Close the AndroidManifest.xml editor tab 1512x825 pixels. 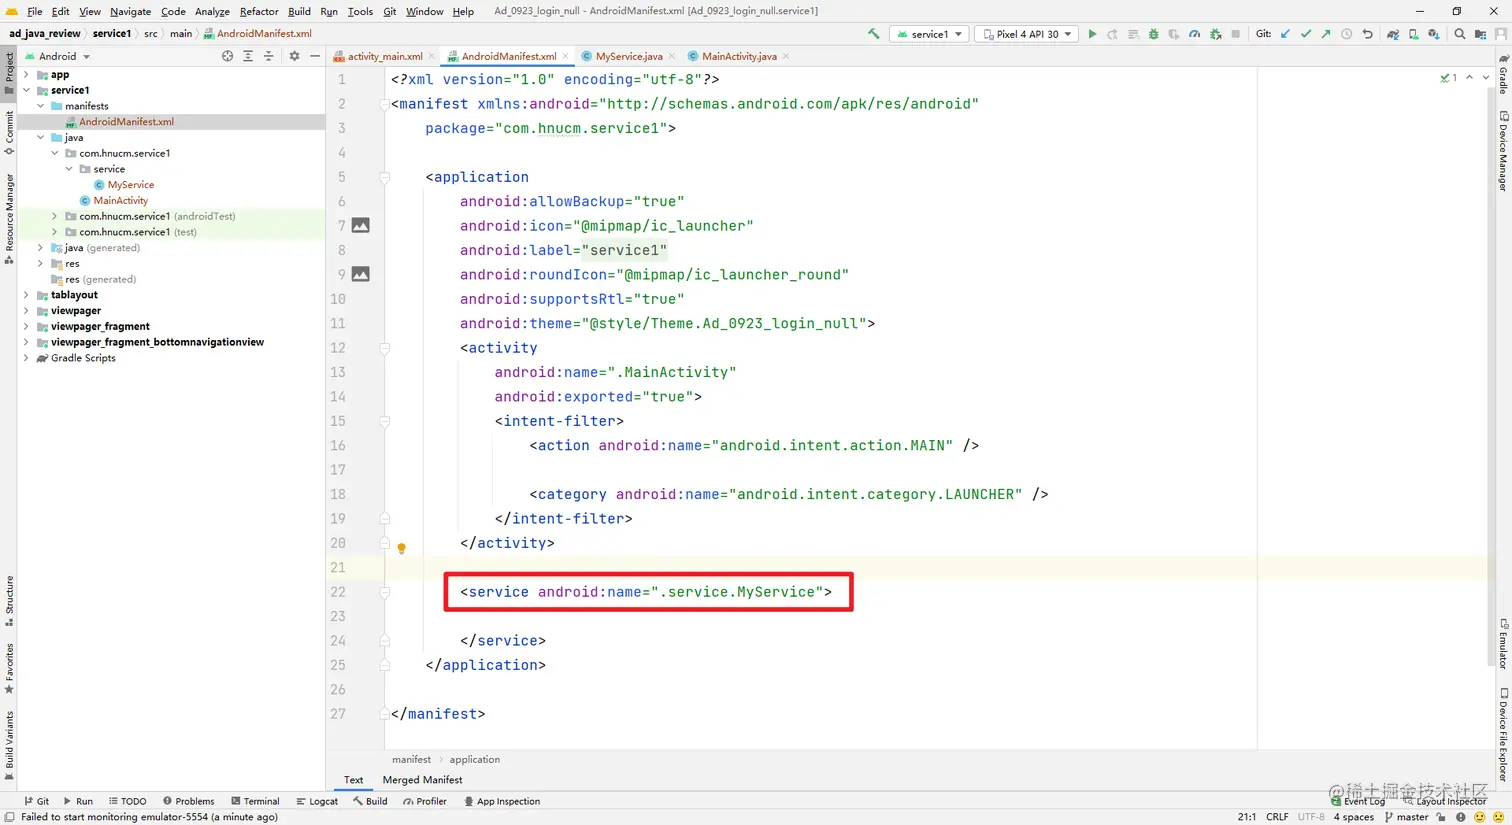[x=565, y=56]
